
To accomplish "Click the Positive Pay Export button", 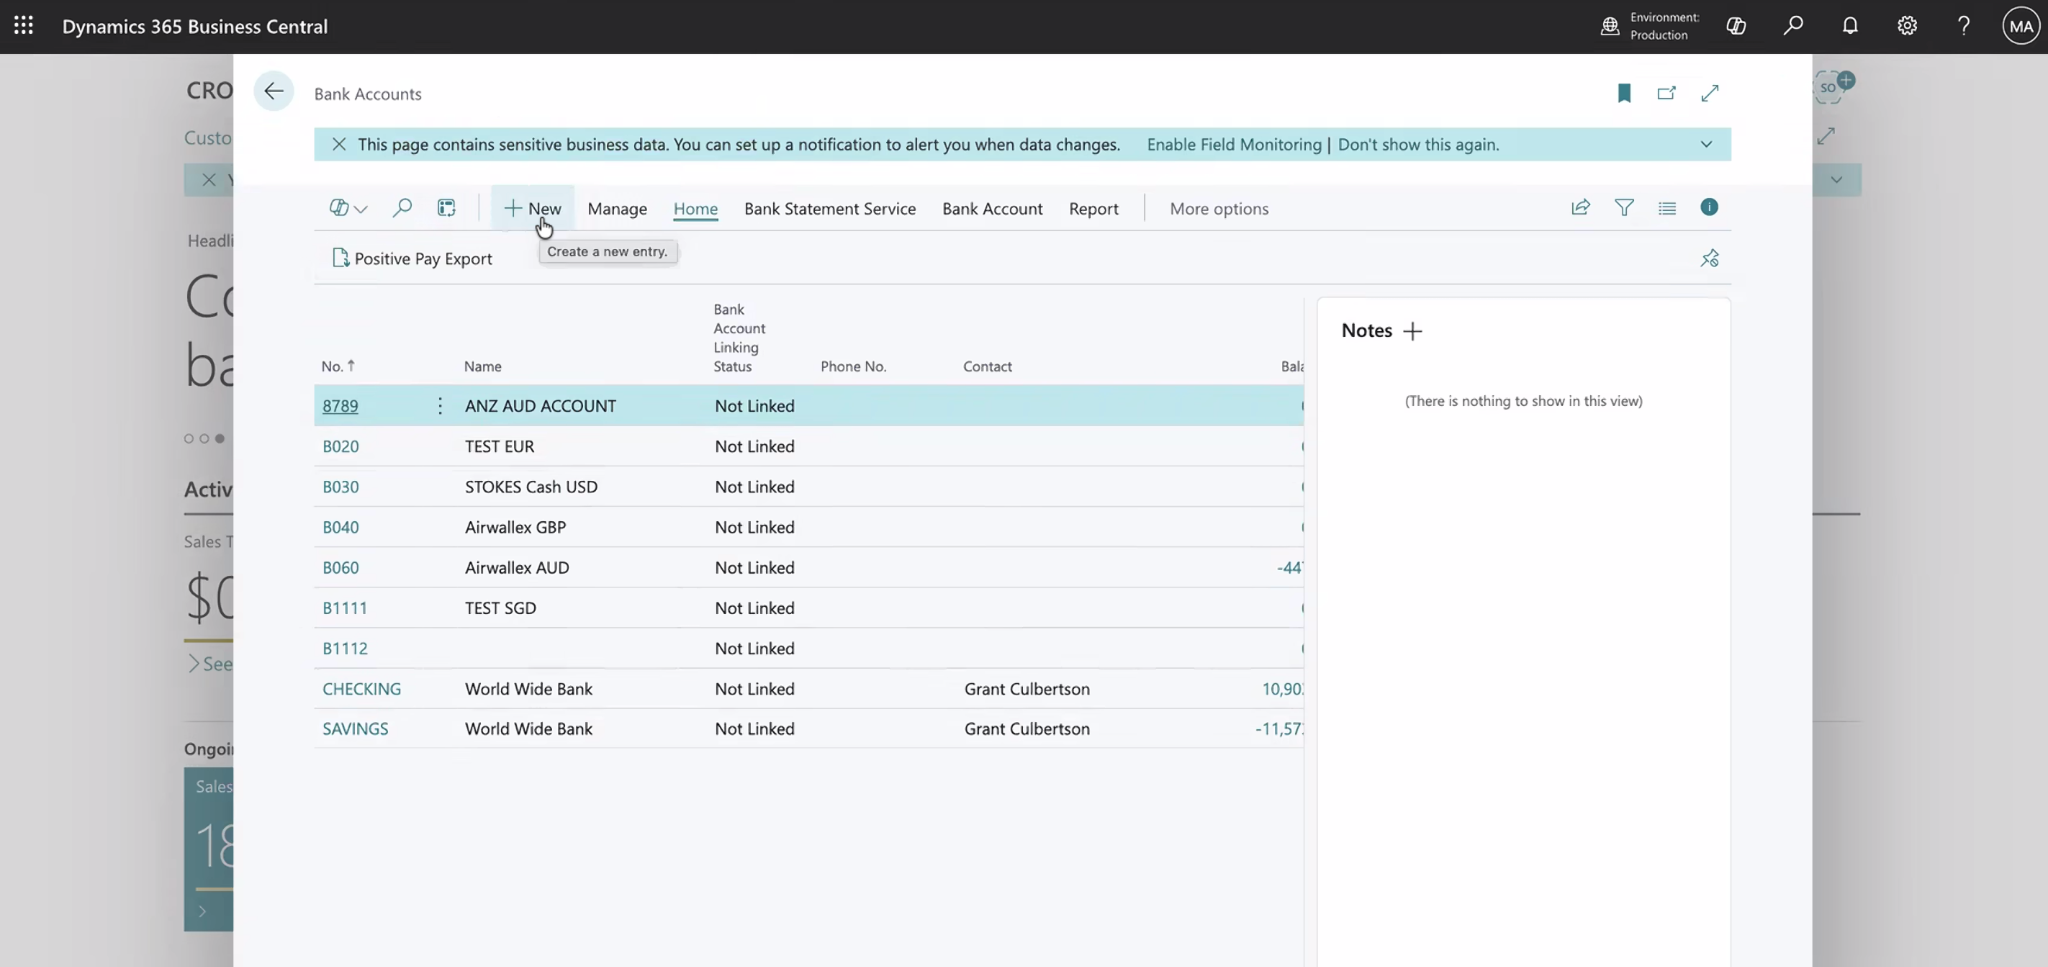I will pos(412,259).
